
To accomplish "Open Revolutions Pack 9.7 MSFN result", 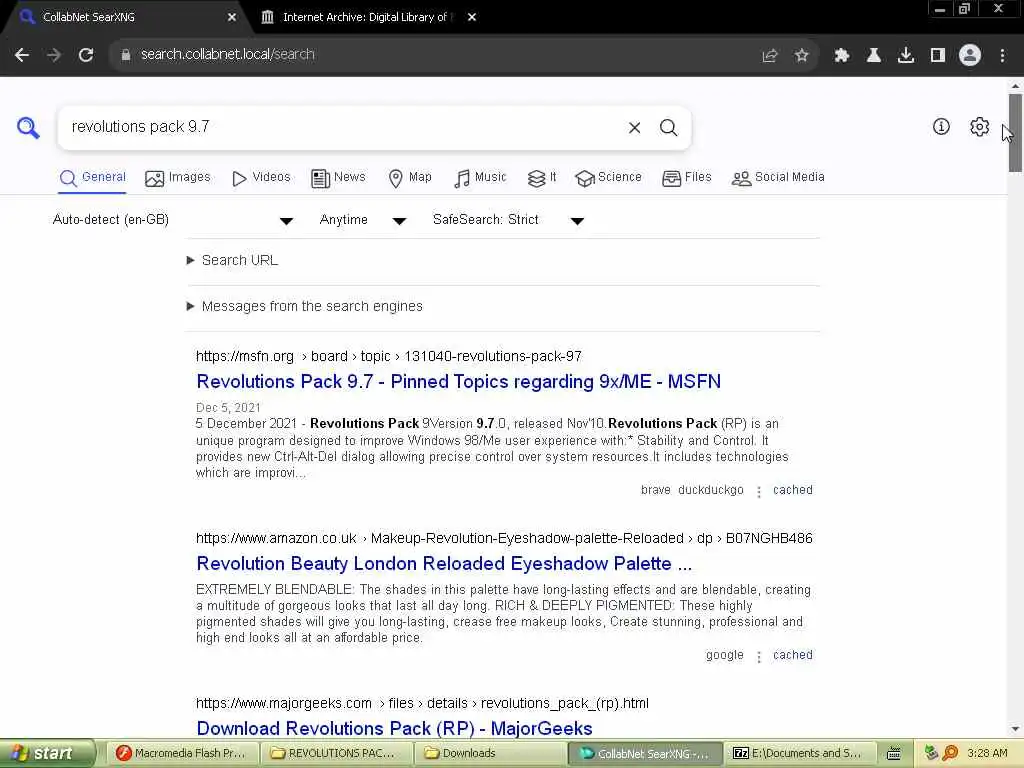I will pyautogui.click(x=458, y=381).
